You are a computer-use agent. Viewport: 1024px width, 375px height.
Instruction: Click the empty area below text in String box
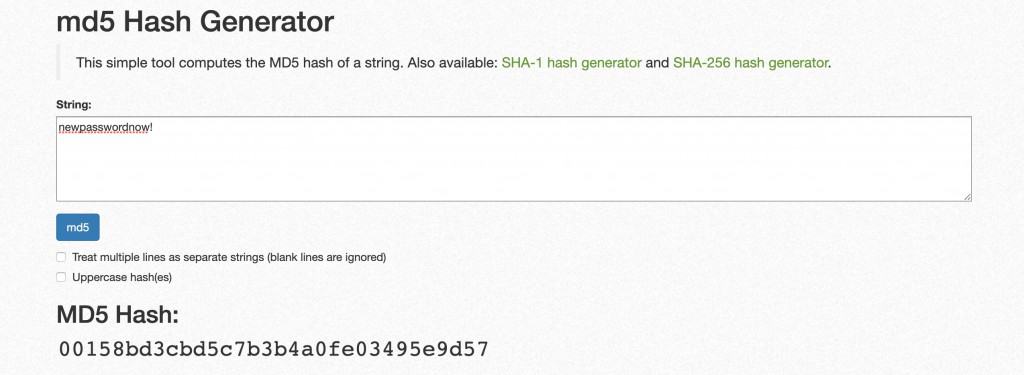(x=514, y=170)
